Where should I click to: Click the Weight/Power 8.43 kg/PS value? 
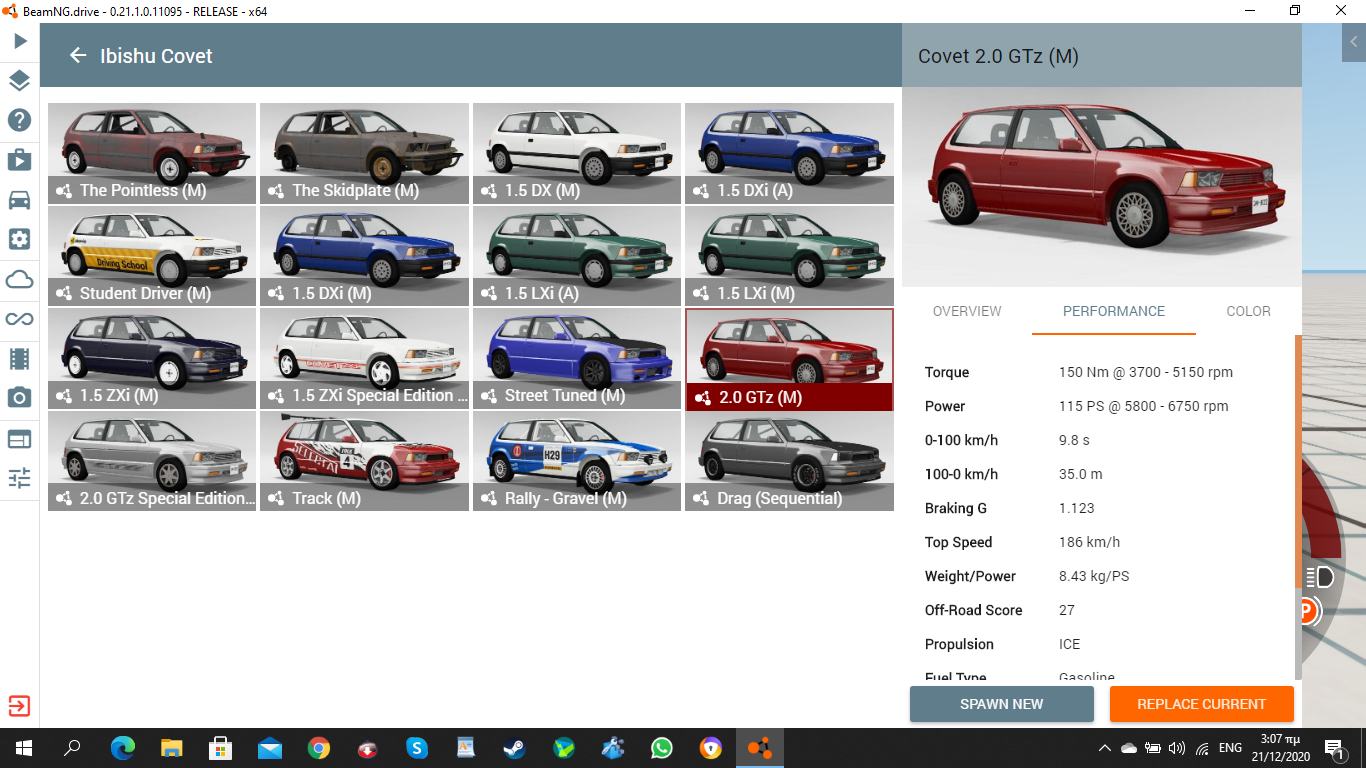click(x=1095, y=576)
